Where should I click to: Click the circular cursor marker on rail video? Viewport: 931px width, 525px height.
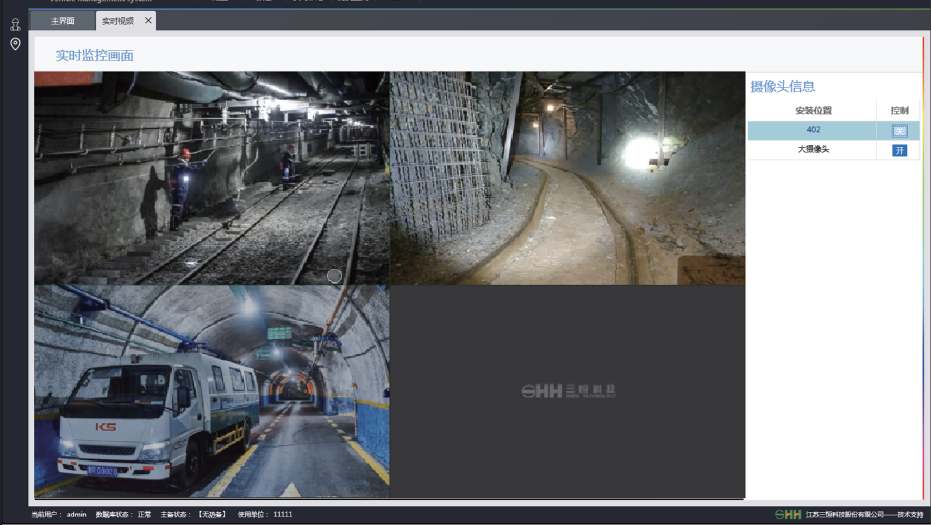point(334,275)
